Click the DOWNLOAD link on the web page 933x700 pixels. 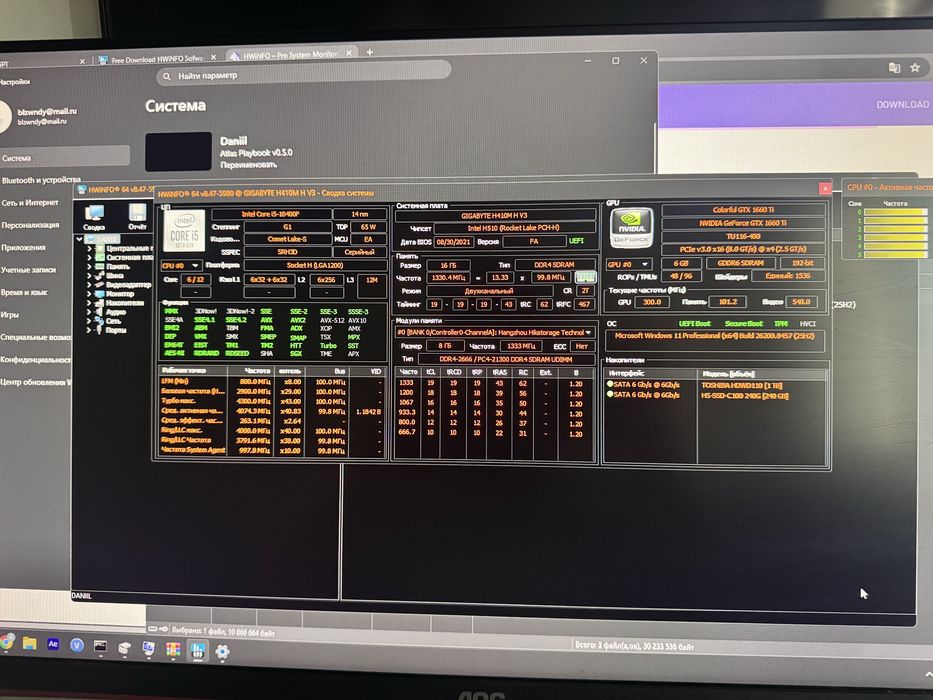coord(902,104)
